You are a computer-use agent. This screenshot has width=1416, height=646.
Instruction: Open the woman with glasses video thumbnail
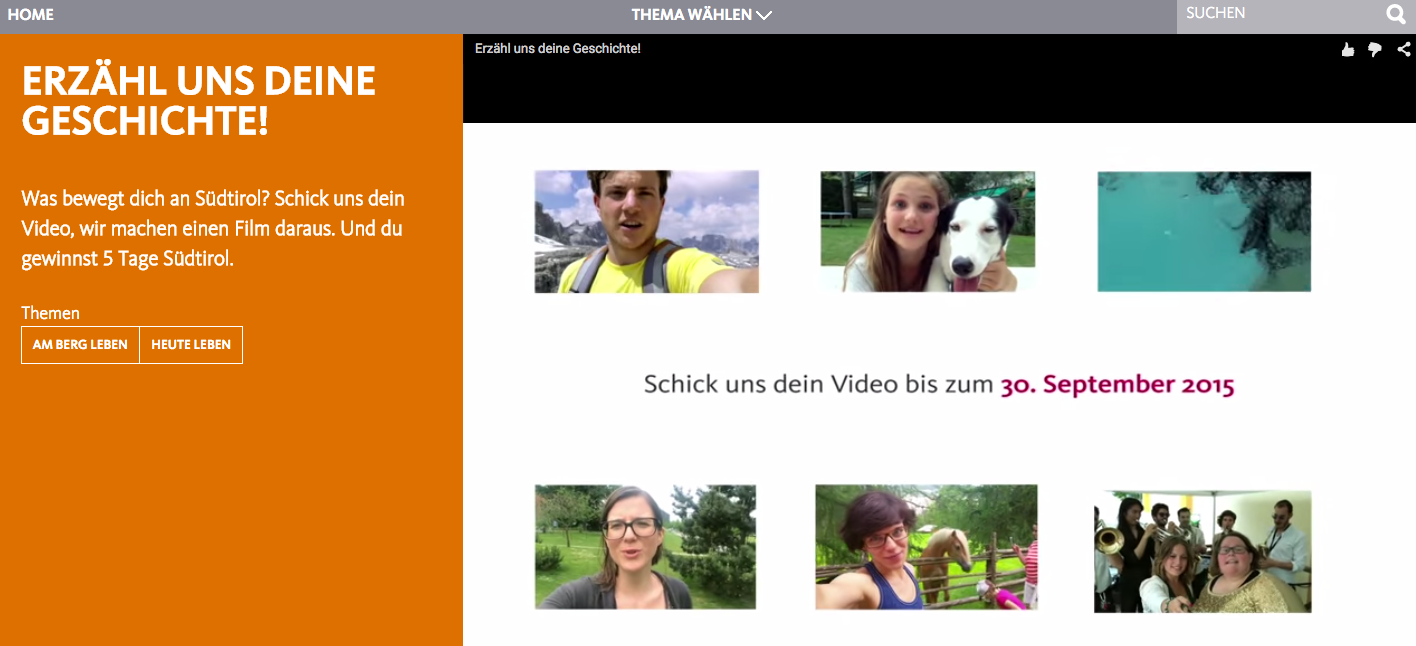[645, 547]
